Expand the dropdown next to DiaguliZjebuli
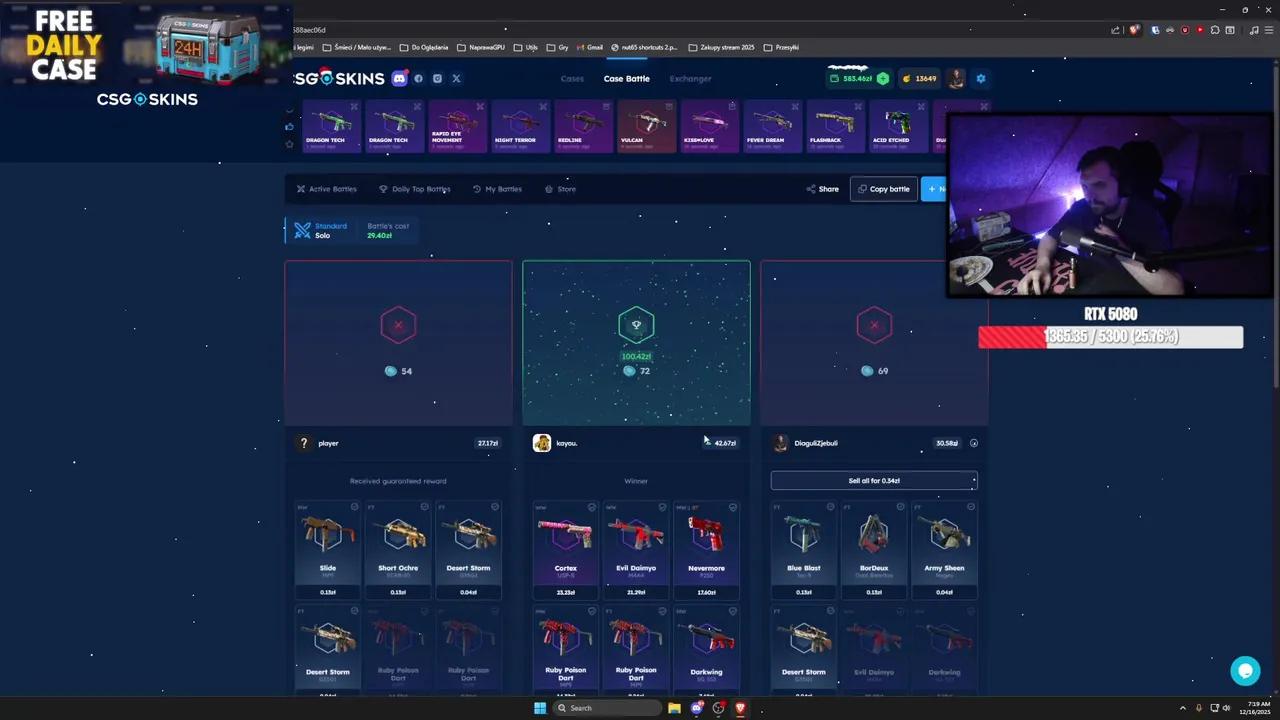 [x=973, y=443]
